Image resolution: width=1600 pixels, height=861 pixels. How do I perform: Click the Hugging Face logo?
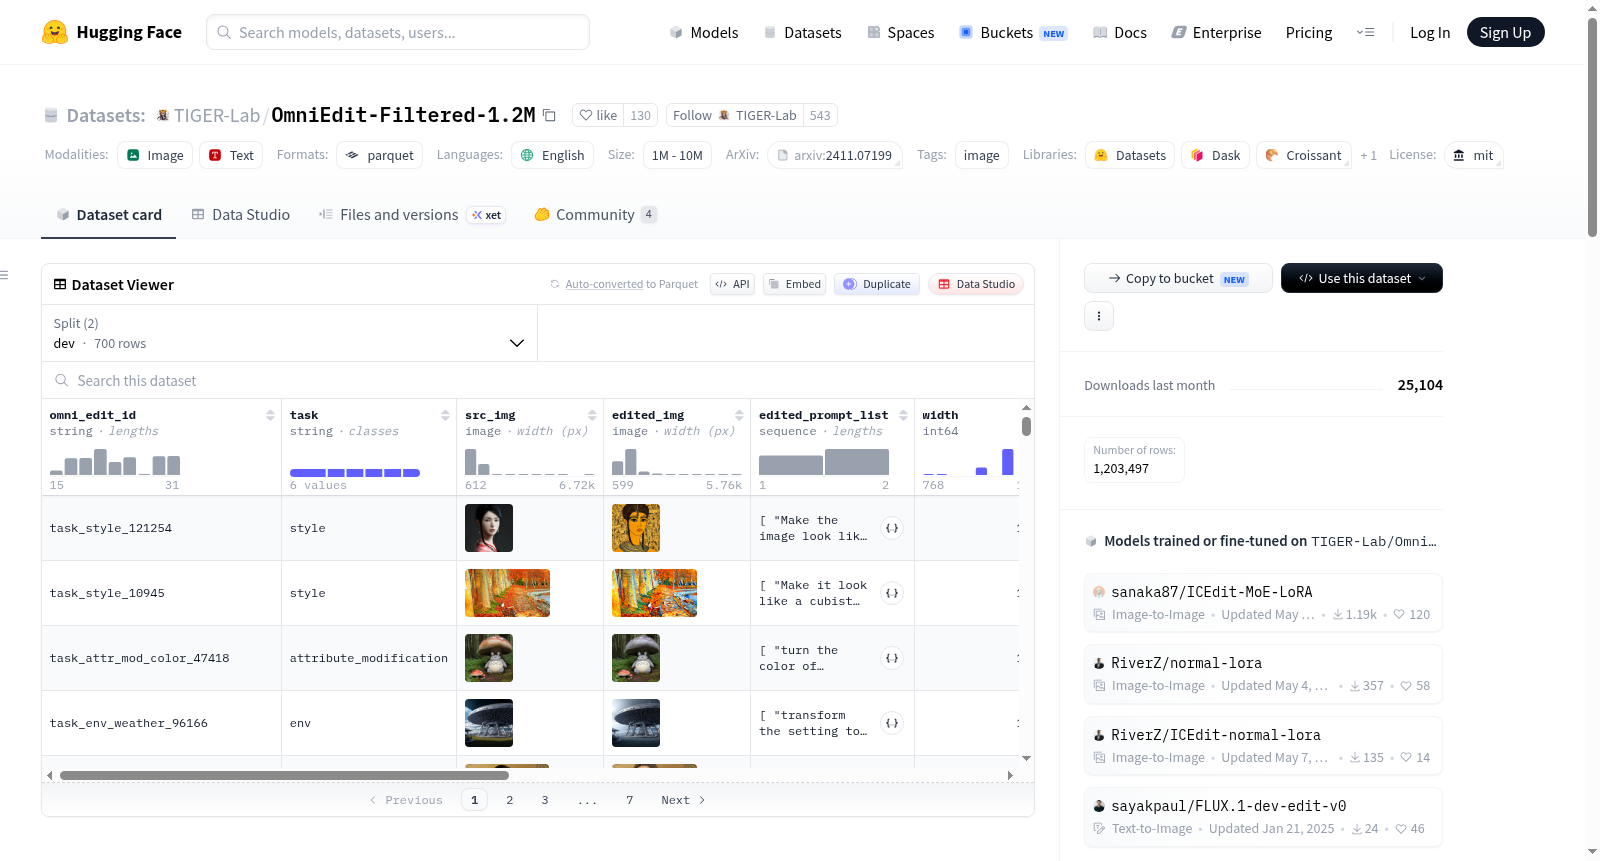coord(112,32)
